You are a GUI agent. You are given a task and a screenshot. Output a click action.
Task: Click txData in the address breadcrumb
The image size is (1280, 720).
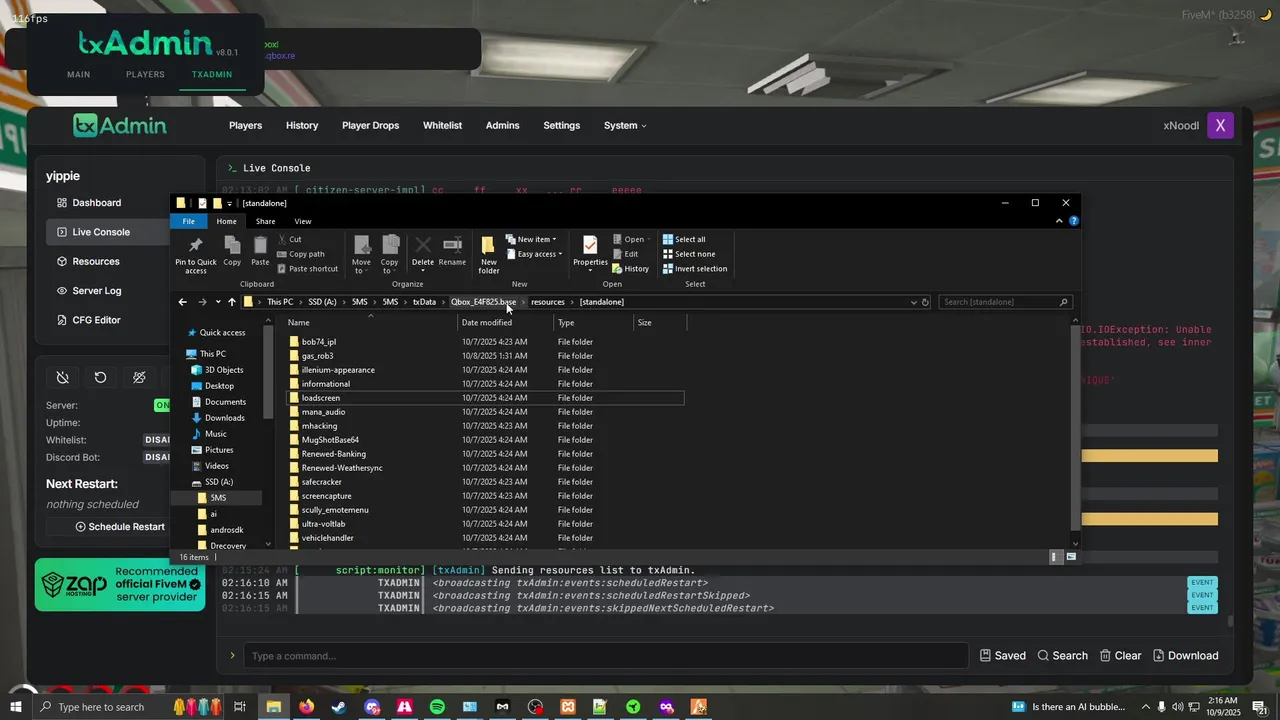click(x=424, y=302)
